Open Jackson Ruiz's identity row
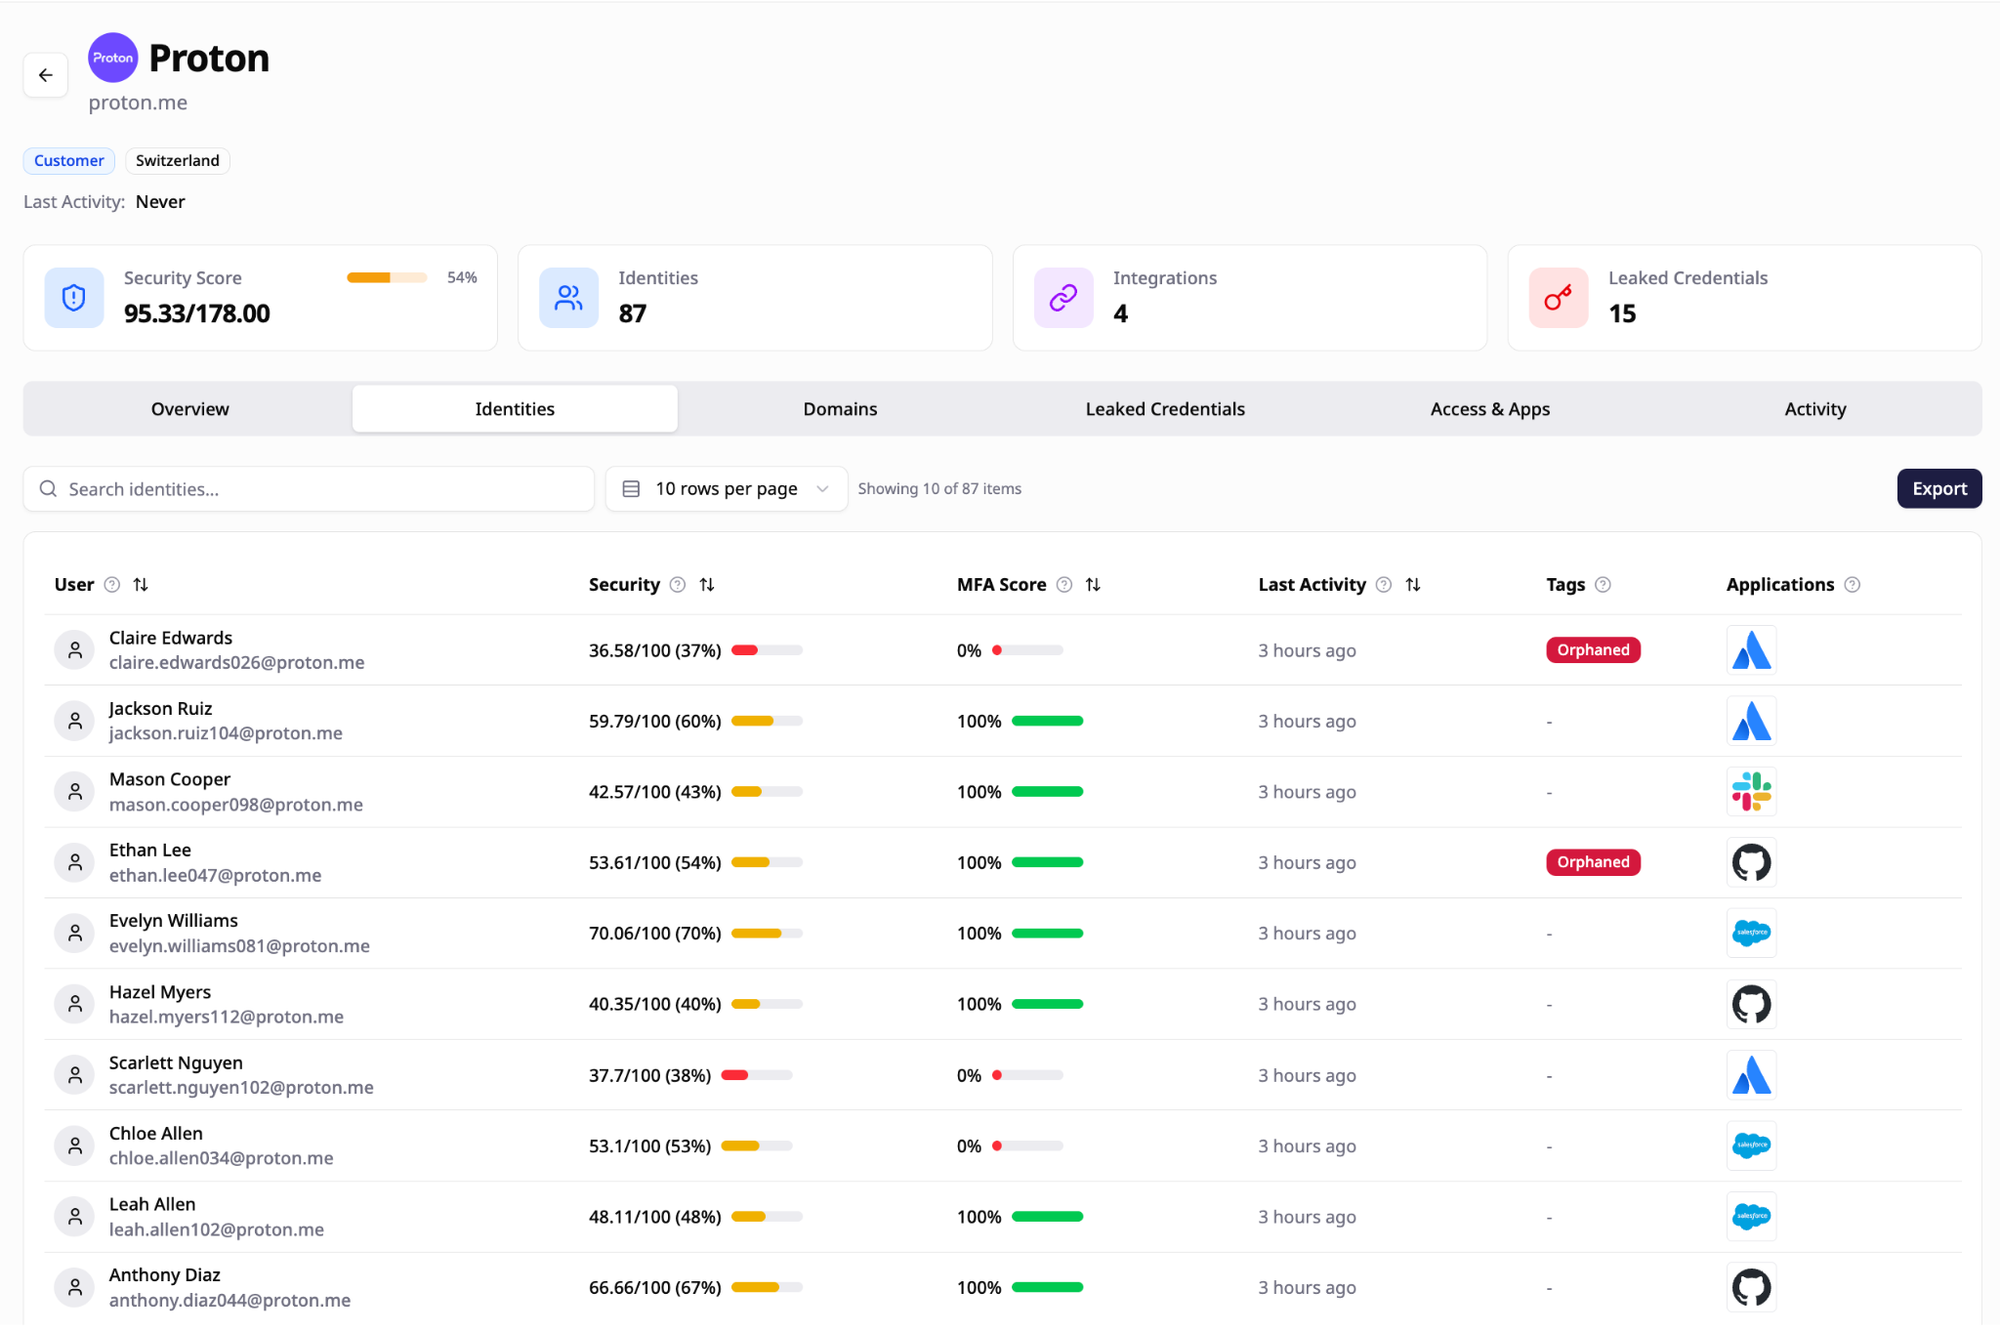Image resolution: width=2000 pixels, height=1330 pixels. point(1002,721)
